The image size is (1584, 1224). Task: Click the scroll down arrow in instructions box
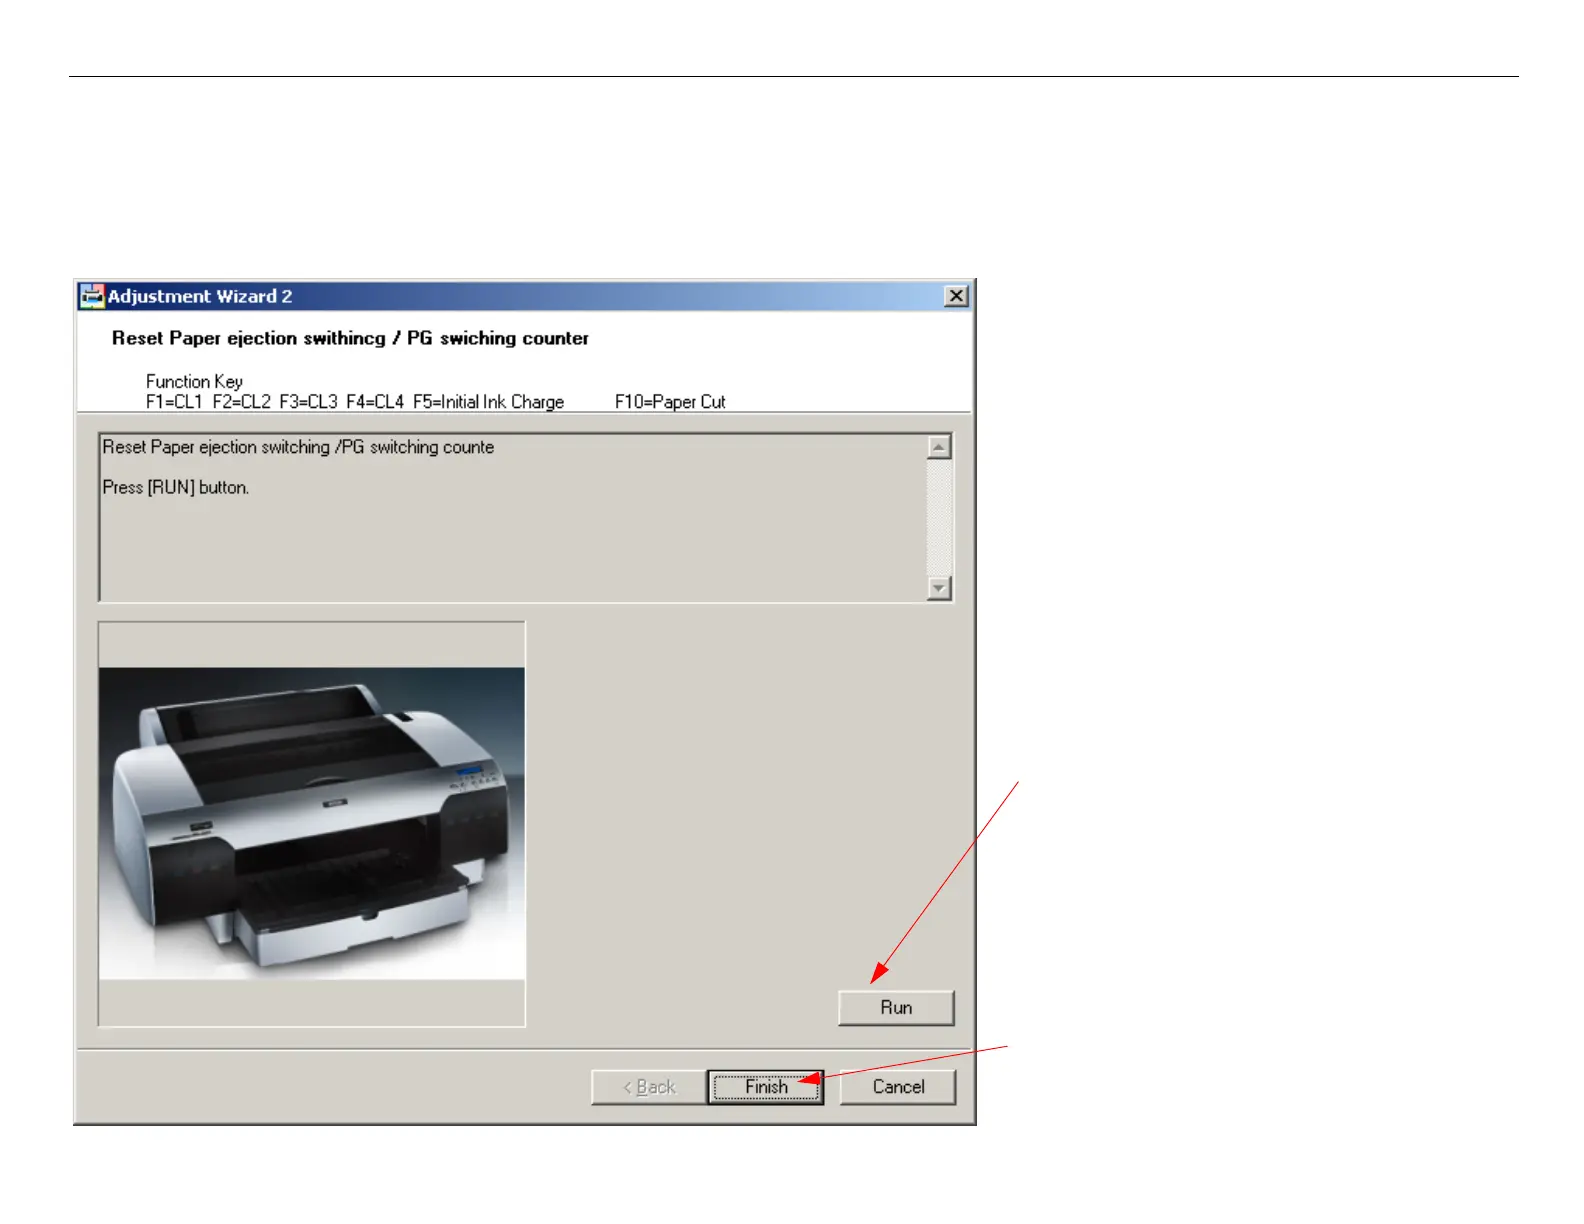tap(939, 588)
